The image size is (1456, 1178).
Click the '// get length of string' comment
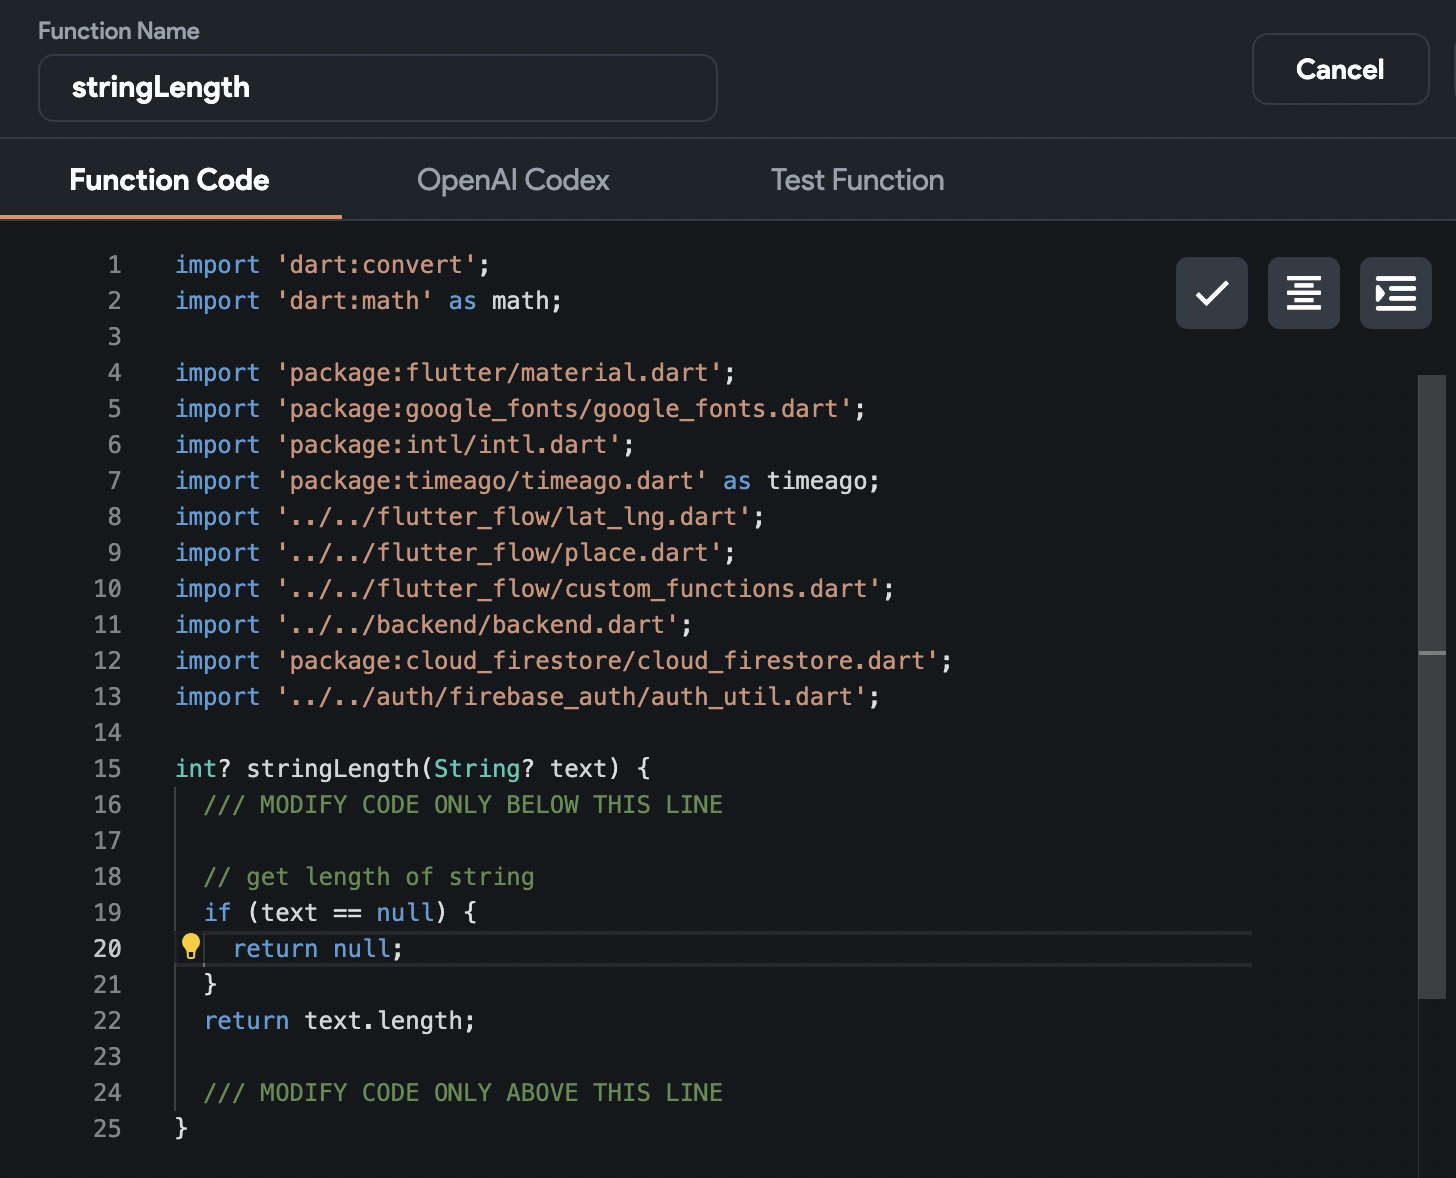pyautogui.click(x=369, y=877)
